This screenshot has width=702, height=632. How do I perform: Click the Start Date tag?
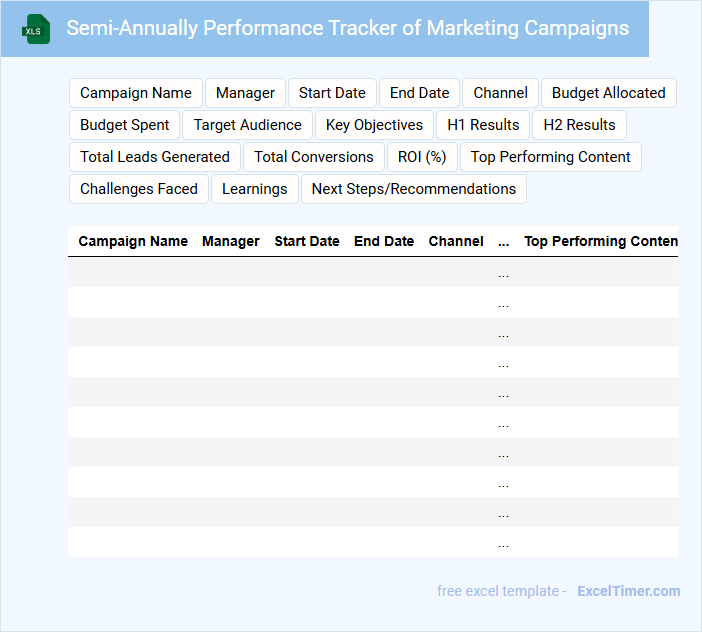click(x=332, y=93)
